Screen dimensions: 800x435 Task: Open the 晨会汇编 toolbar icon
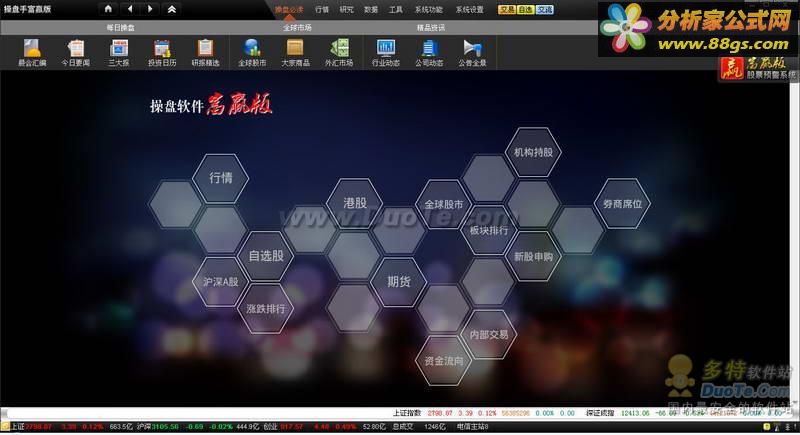coord(32,53)
